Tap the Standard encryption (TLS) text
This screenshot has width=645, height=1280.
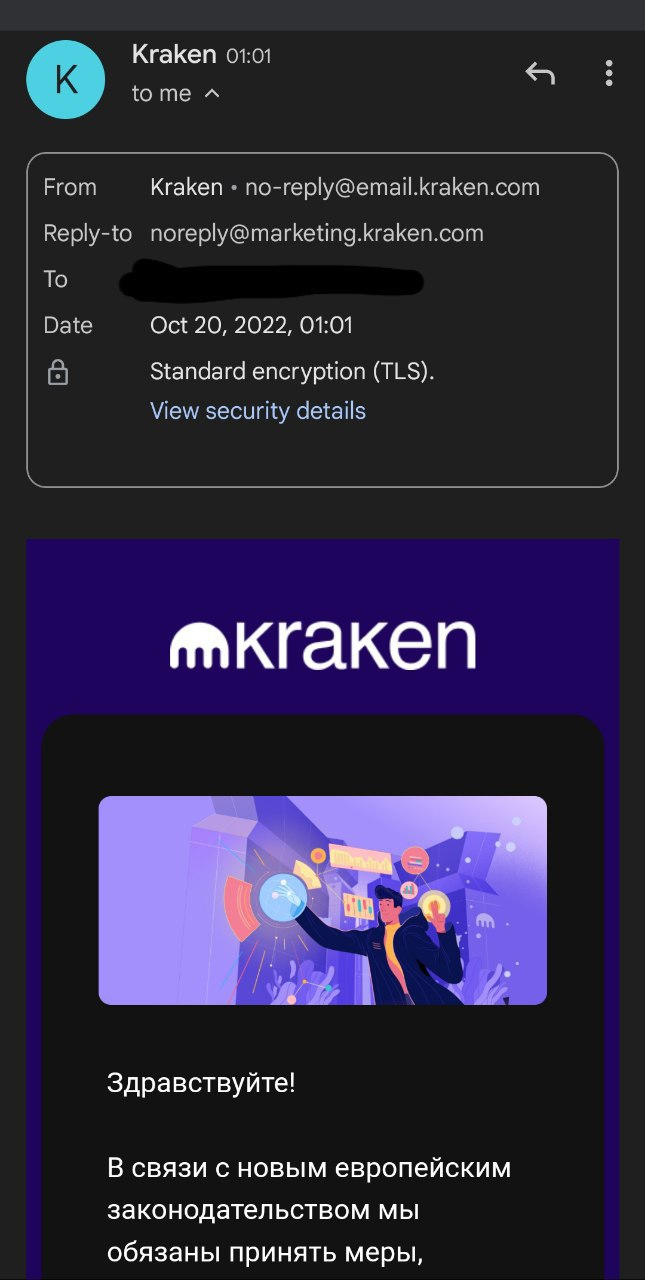tap(292, 372)
